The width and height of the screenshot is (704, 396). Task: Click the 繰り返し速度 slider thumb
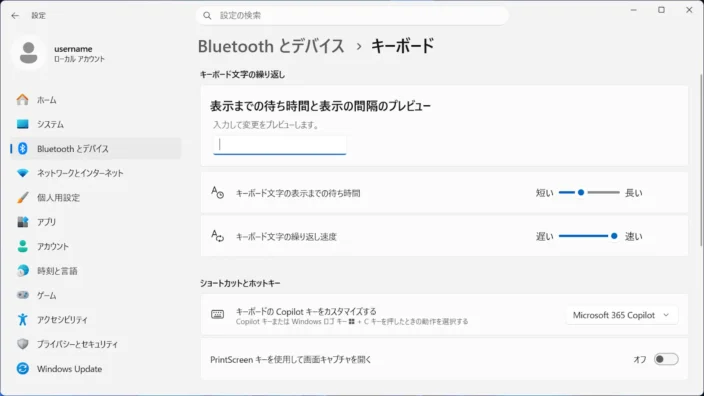[x=614, y=236]
